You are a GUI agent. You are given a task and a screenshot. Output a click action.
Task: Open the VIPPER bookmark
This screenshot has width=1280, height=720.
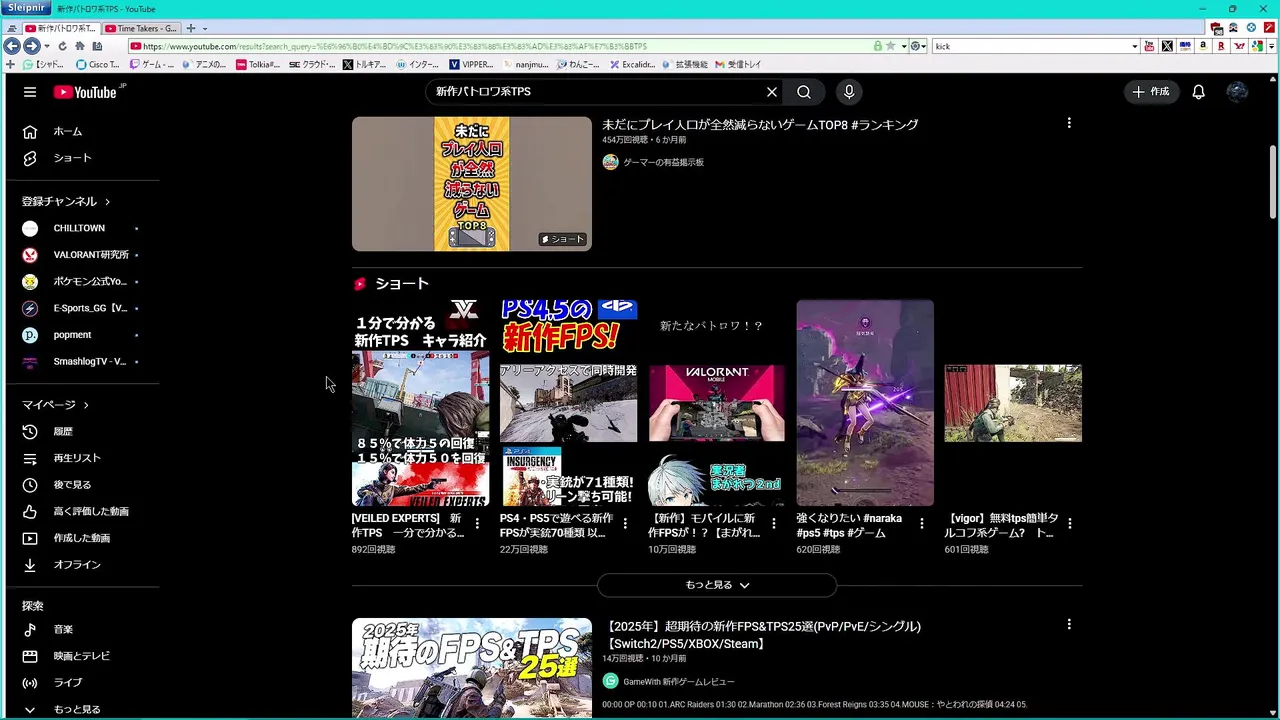click(x=472, y=64)
